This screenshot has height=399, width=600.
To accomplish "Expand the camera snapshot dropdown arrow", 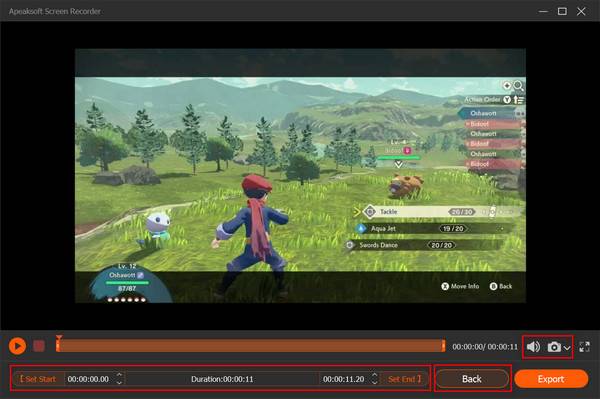I will coord(567,348).
